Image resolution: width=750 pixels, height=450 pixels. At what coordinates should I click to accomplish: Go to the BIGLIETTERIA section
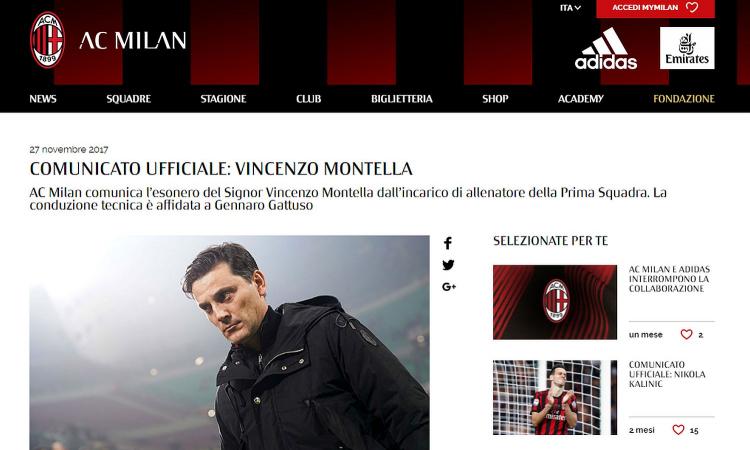401,99
